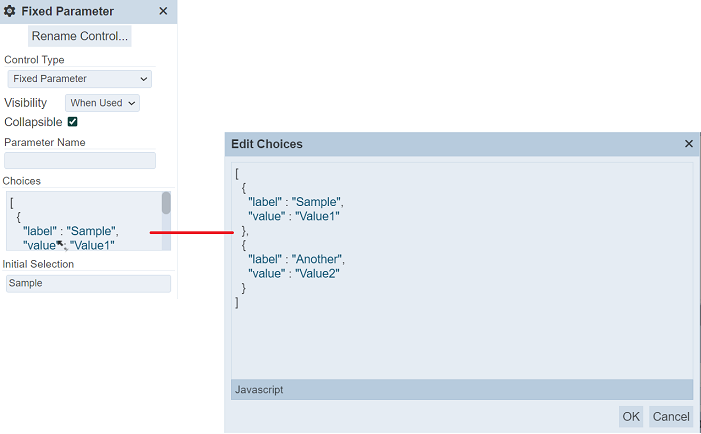Close the Edit Choices dialog
This screenshot has width=701, height=434.
pos(688,144)
